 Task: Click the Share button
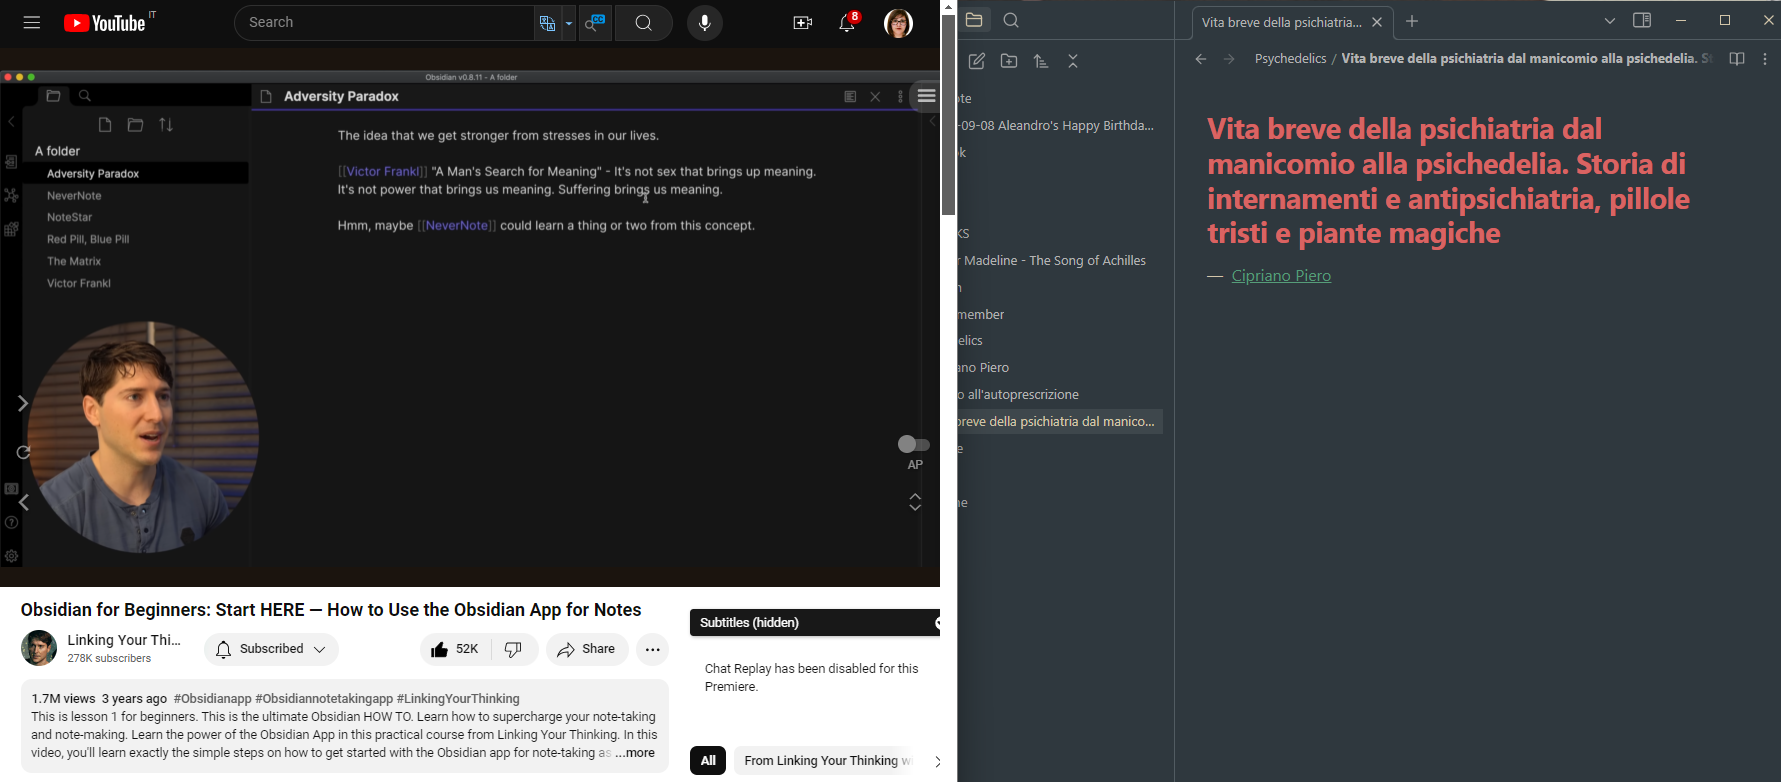tap(587, 649)
